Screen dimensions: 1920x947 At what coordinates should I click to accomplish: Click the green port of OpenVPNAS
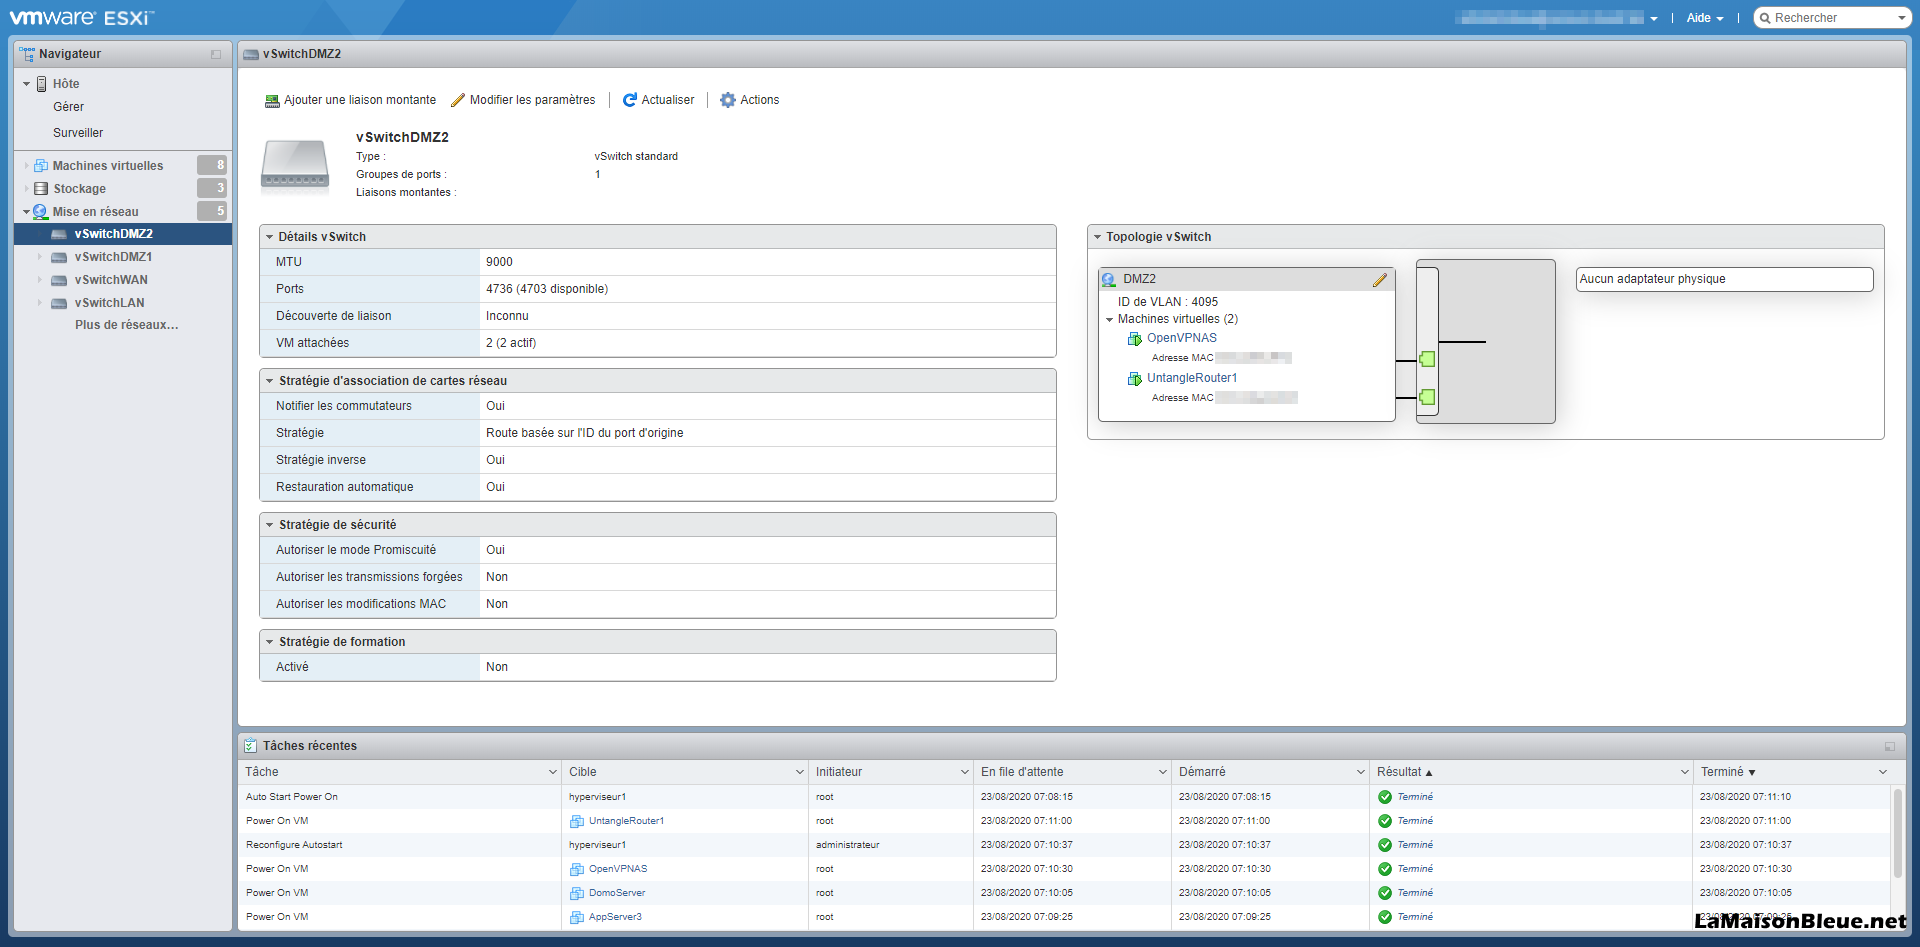point(1427,359)
